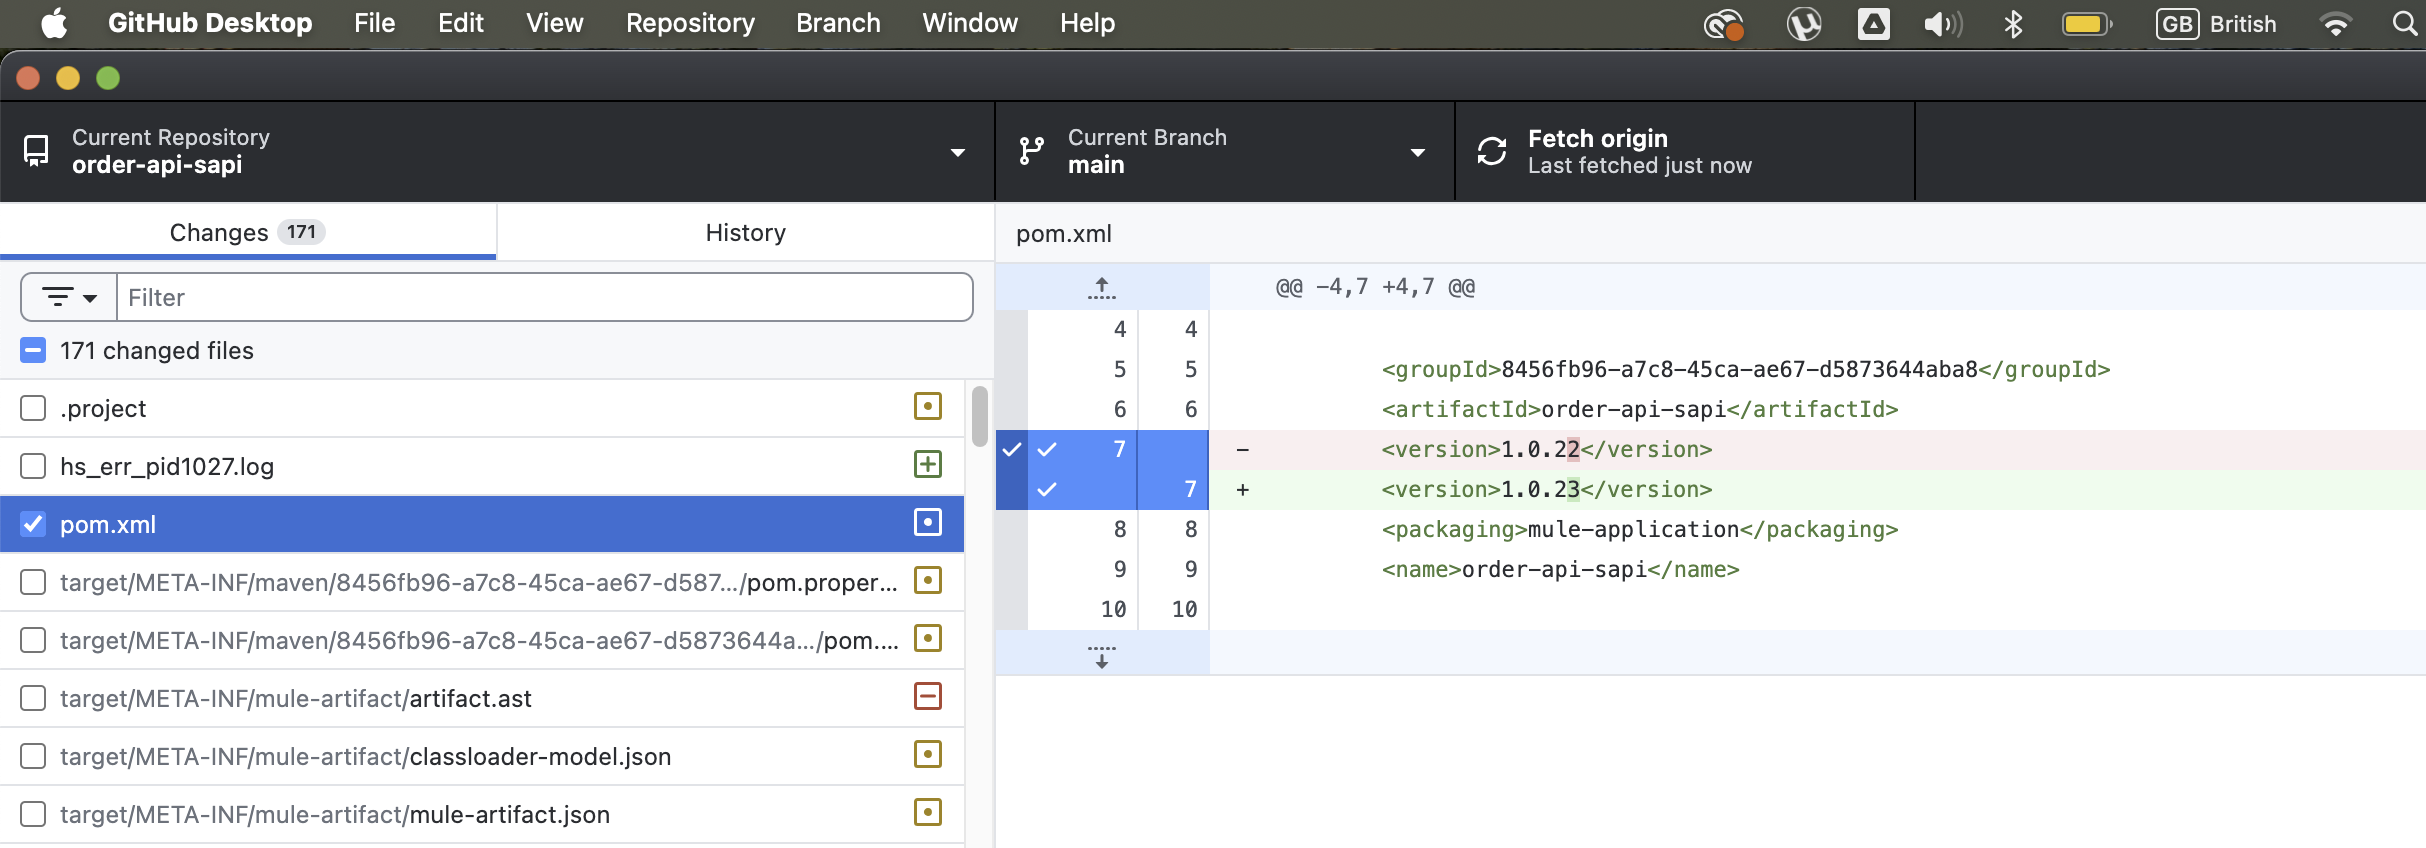Click modified status icon for pom.proper... file
The width and height of the screenshot is (2426, 848).
click(x=928, y=580)
